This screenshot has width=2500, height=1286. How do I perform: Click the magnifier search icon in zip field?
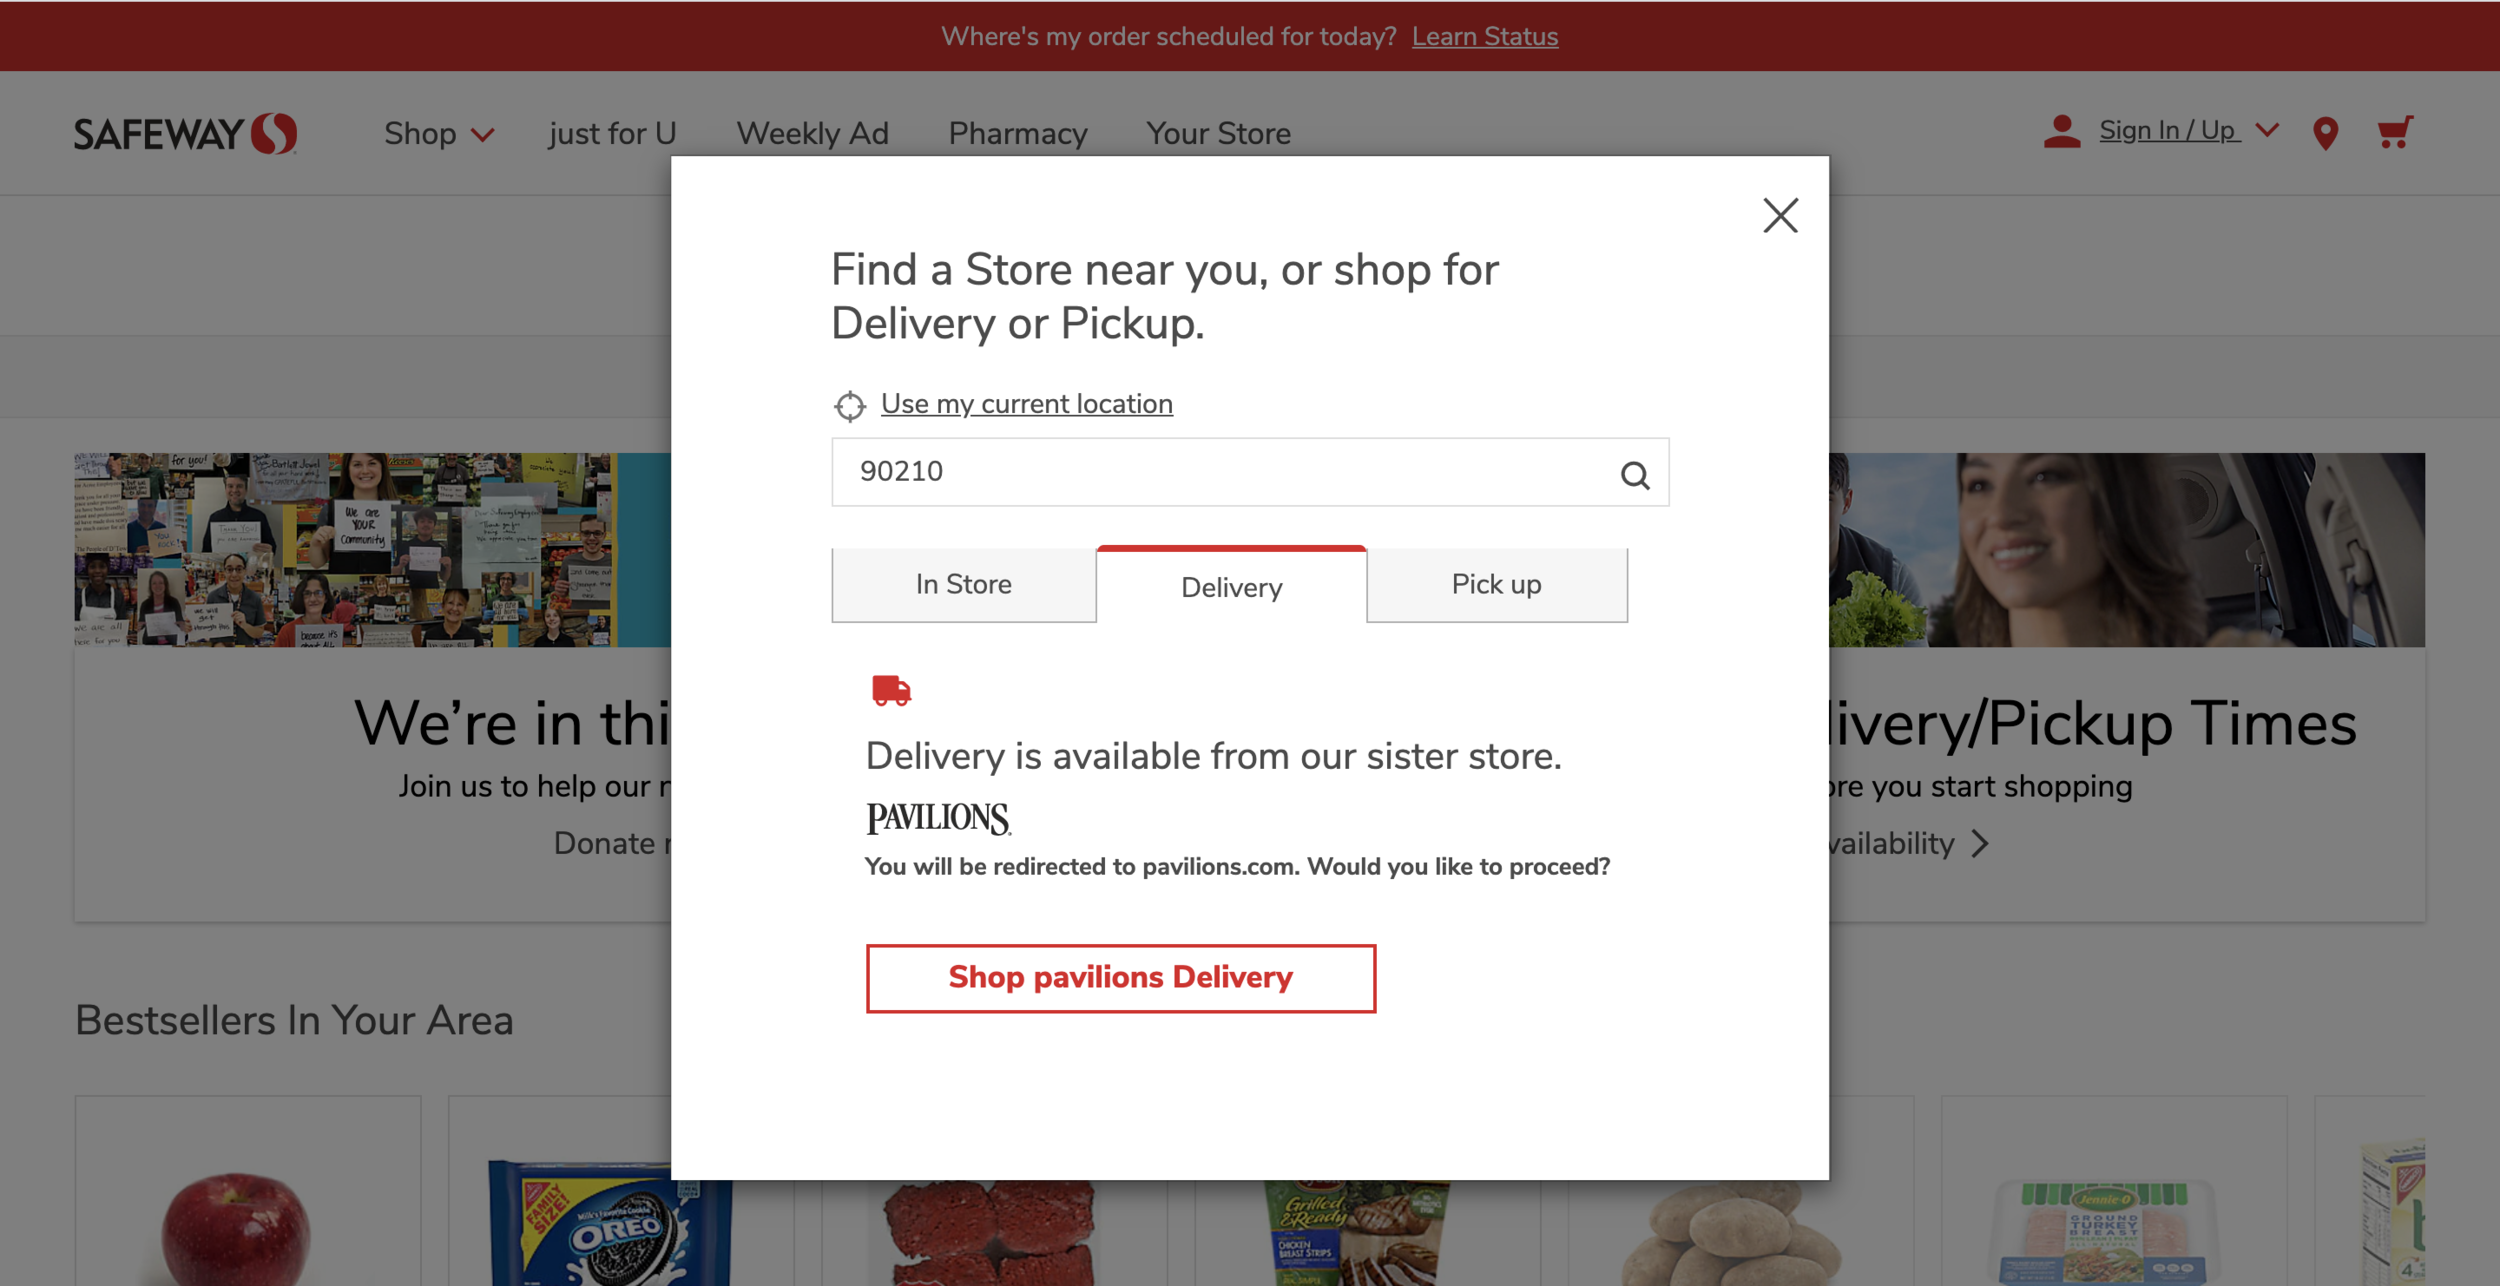coord(1634,474)
